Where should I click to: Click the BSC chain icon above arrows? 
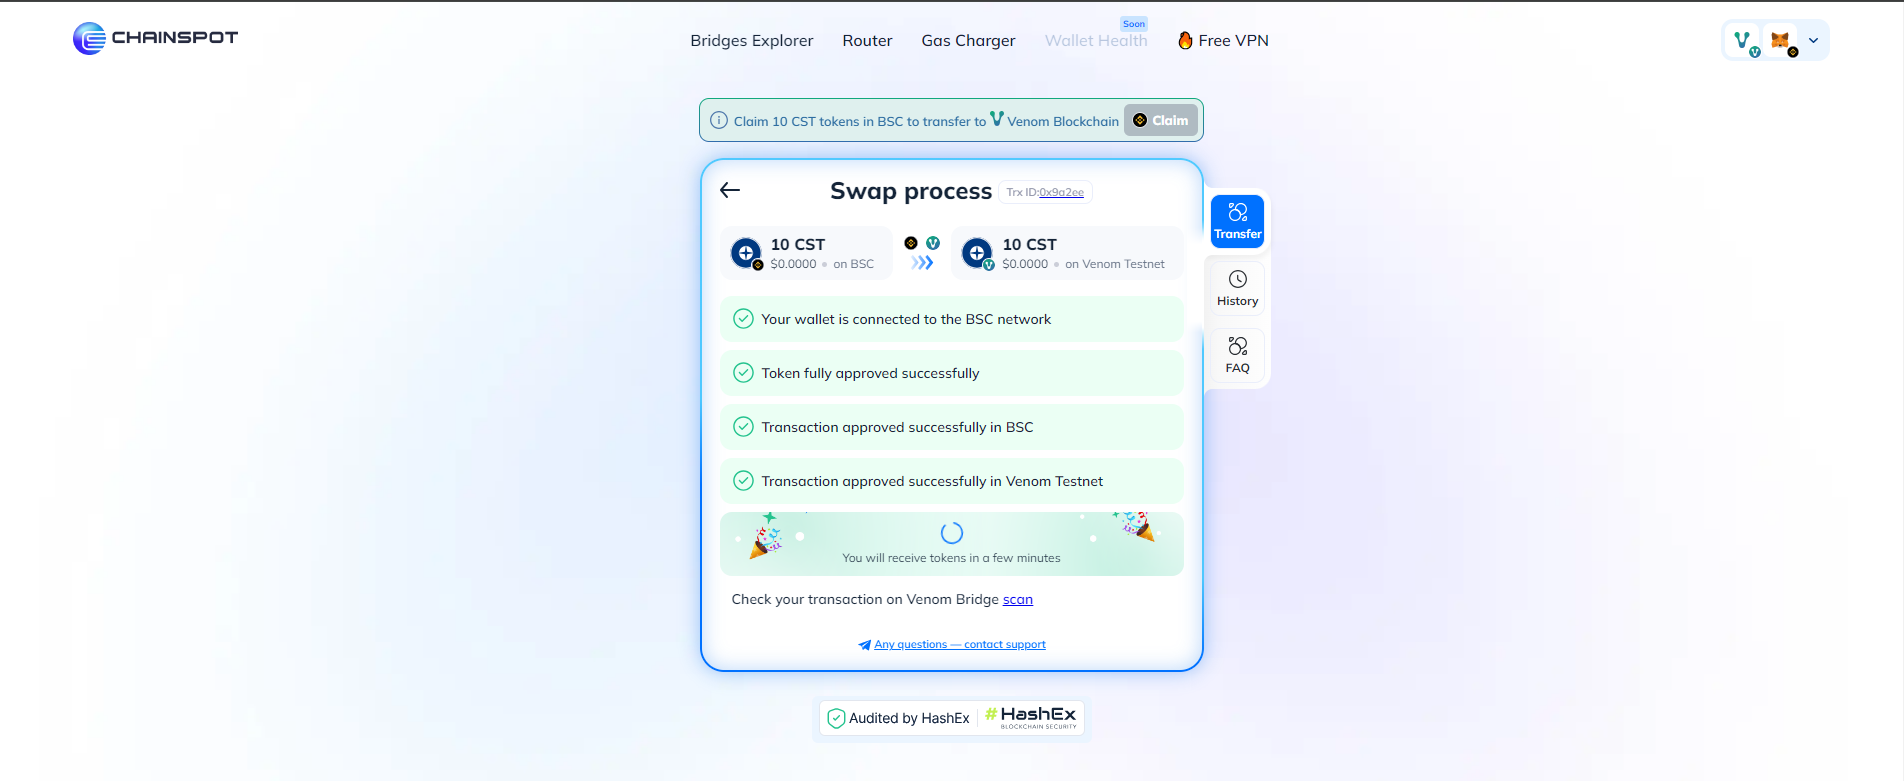click(911, 243)
